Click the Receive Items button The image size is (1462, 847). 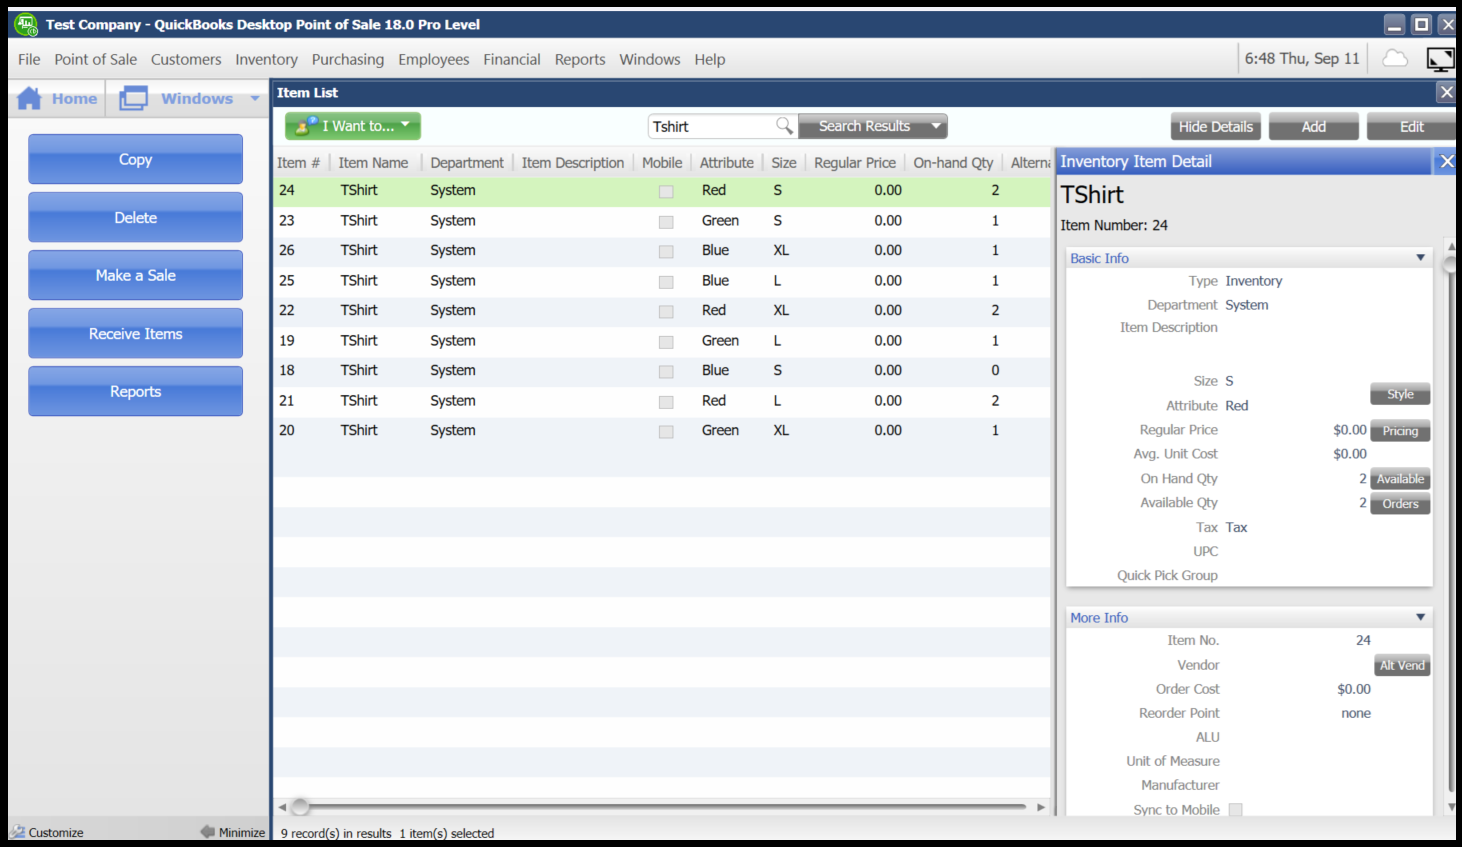click(135, 334)
